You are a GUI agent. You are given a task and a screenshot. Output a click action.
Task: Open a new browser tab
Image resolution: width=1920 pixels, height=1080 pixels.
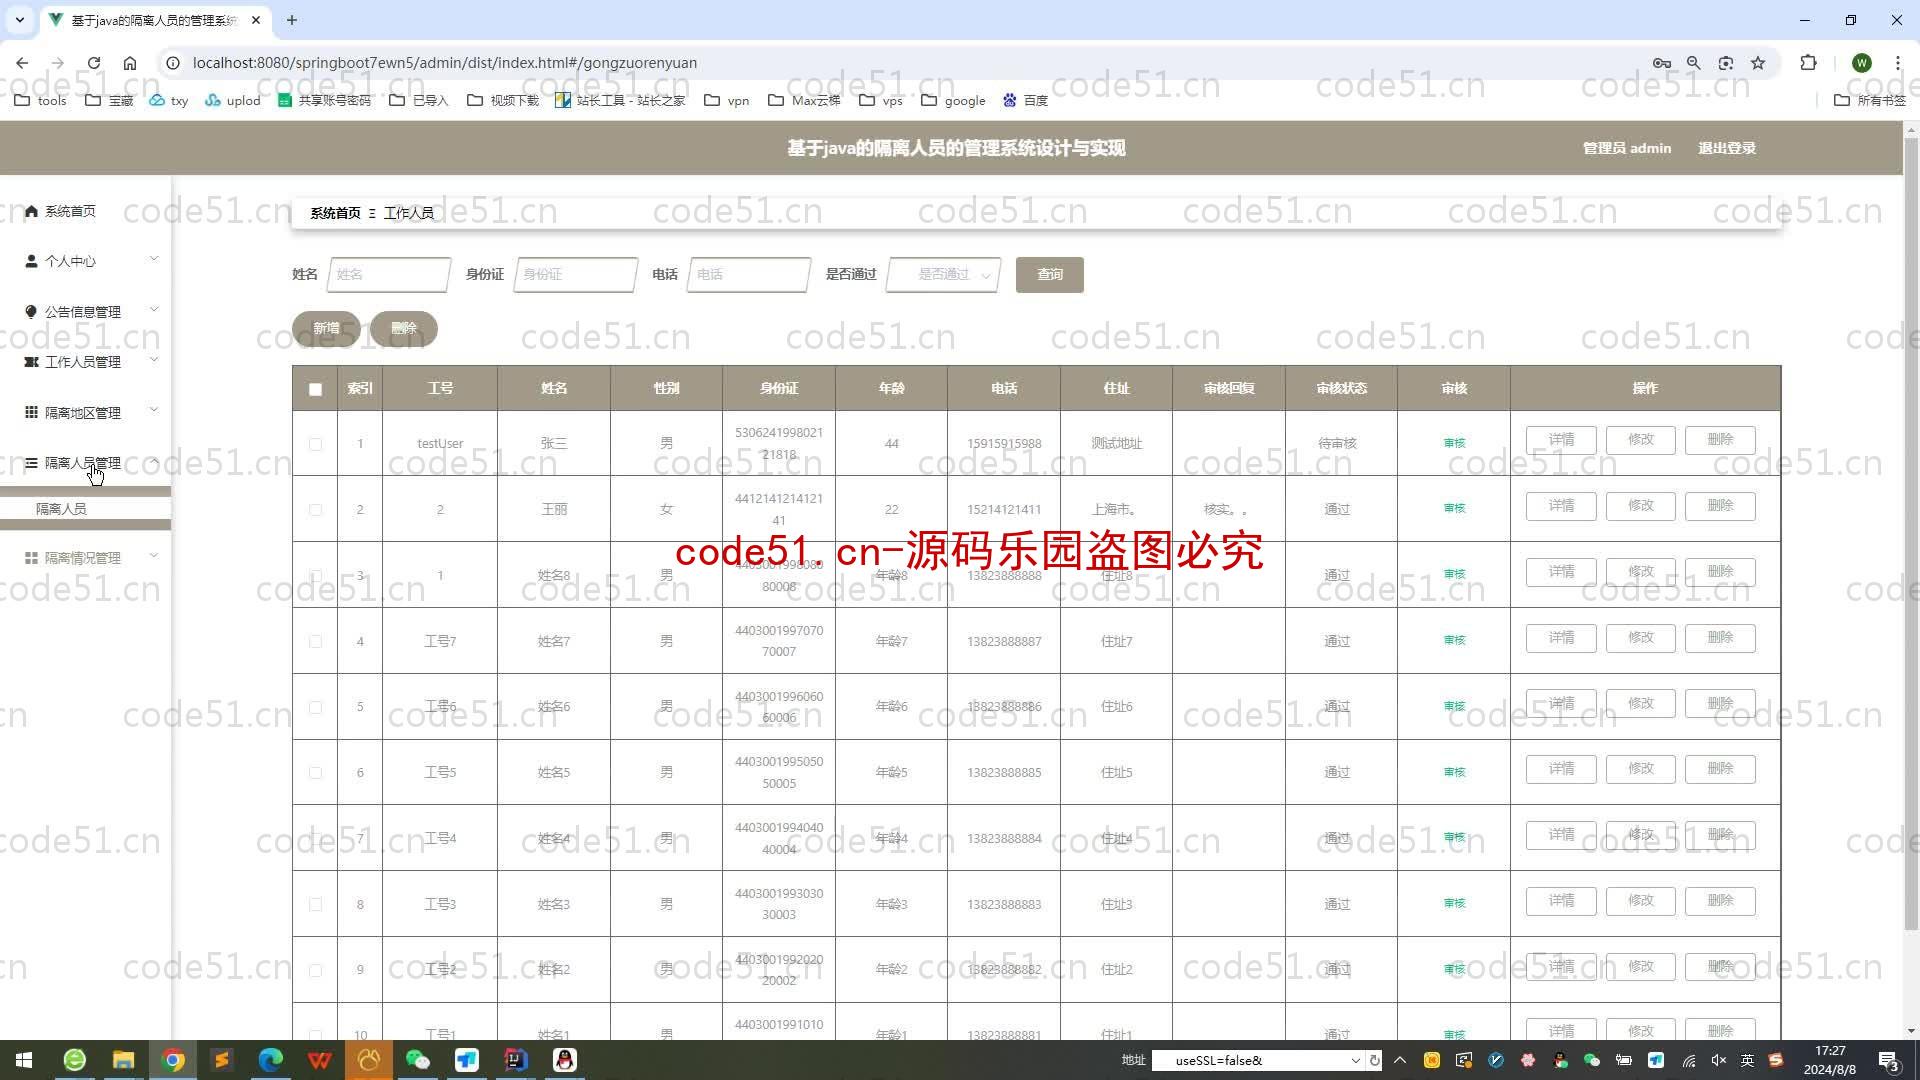coord(292,20)
